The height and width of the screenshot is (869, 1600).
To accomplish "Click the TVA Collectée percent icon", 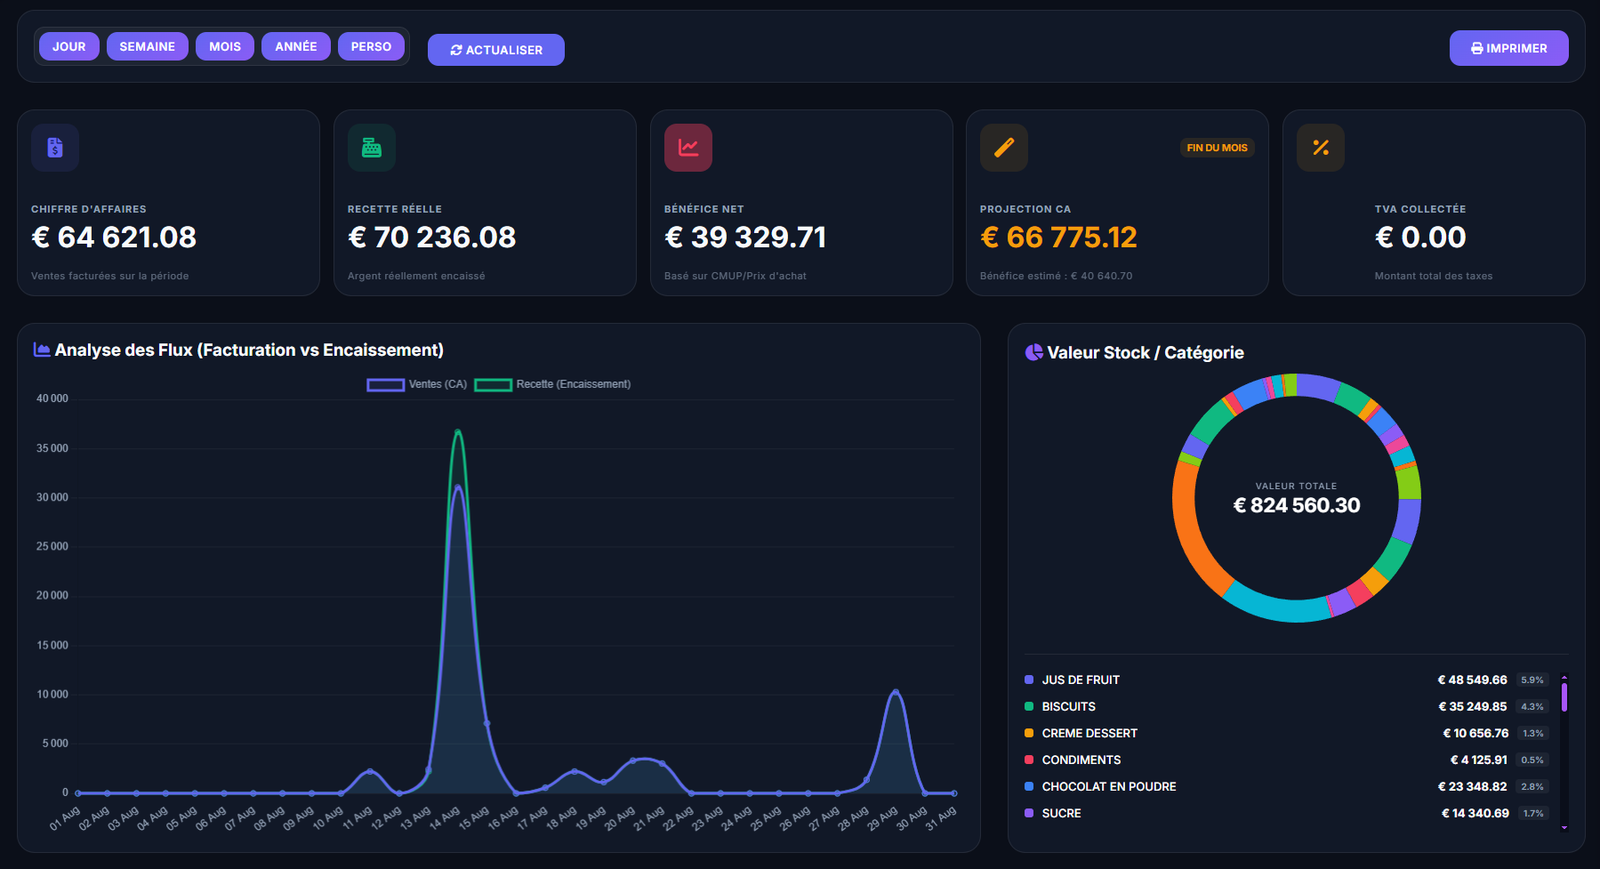I will pos(1320,147).
